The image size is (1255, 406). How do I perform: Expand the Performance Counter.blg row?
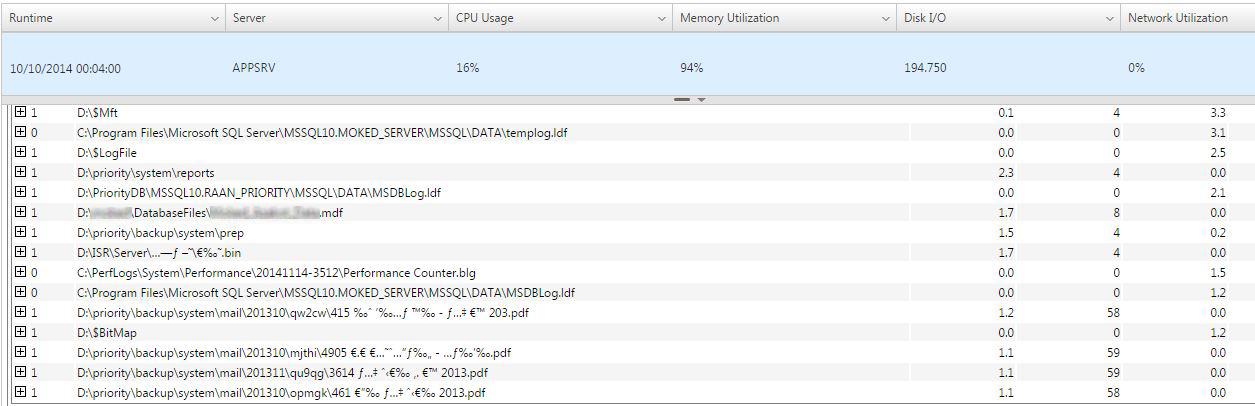[x=20, y=273]
